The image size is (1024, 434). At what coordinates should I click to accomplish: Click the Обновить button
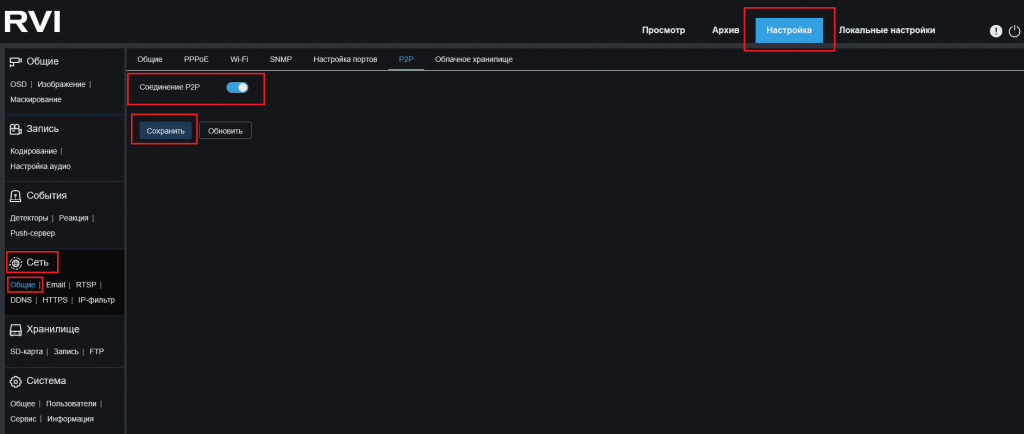225,131
